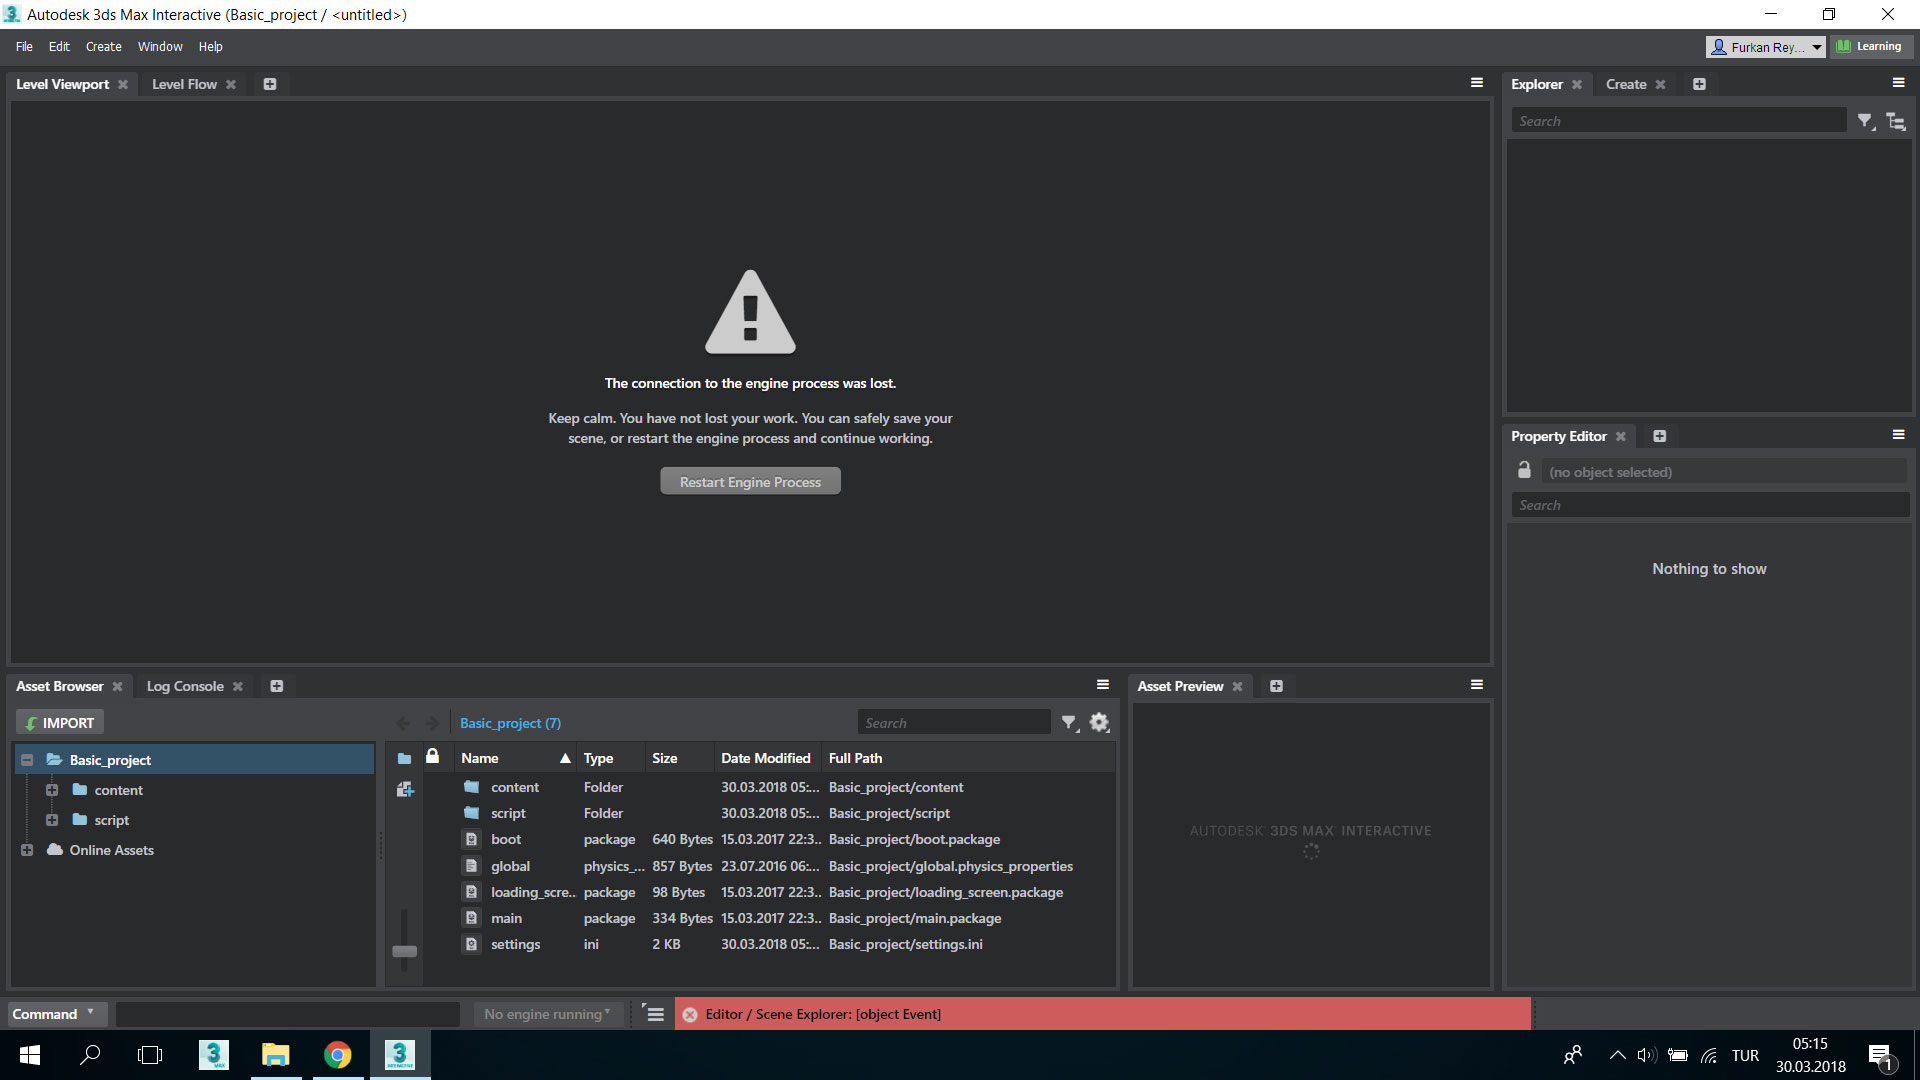Click Property Editor search field

(1710, 506)
